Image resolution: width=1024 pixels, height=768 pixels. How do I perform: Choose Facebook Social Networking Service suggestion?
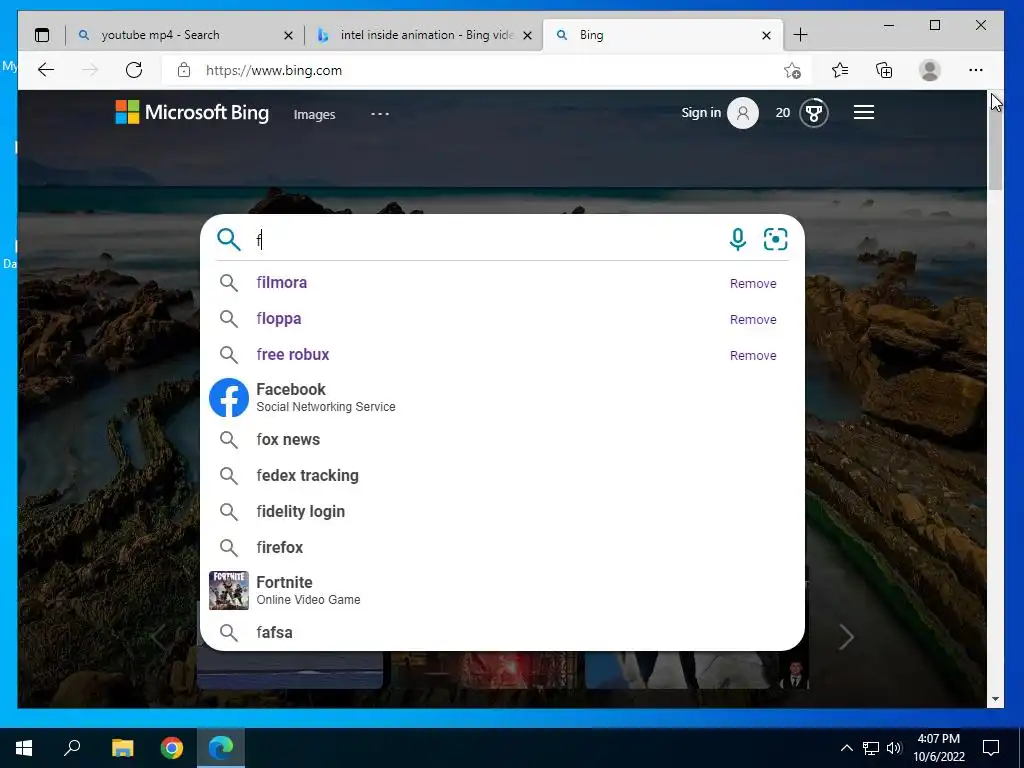click(502, 398)
